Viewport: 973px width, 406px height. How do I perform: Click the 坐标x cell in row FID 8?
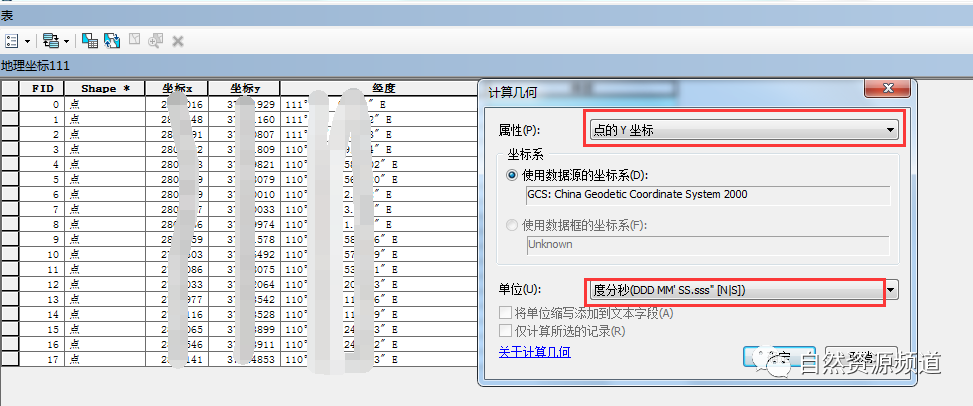177,224
